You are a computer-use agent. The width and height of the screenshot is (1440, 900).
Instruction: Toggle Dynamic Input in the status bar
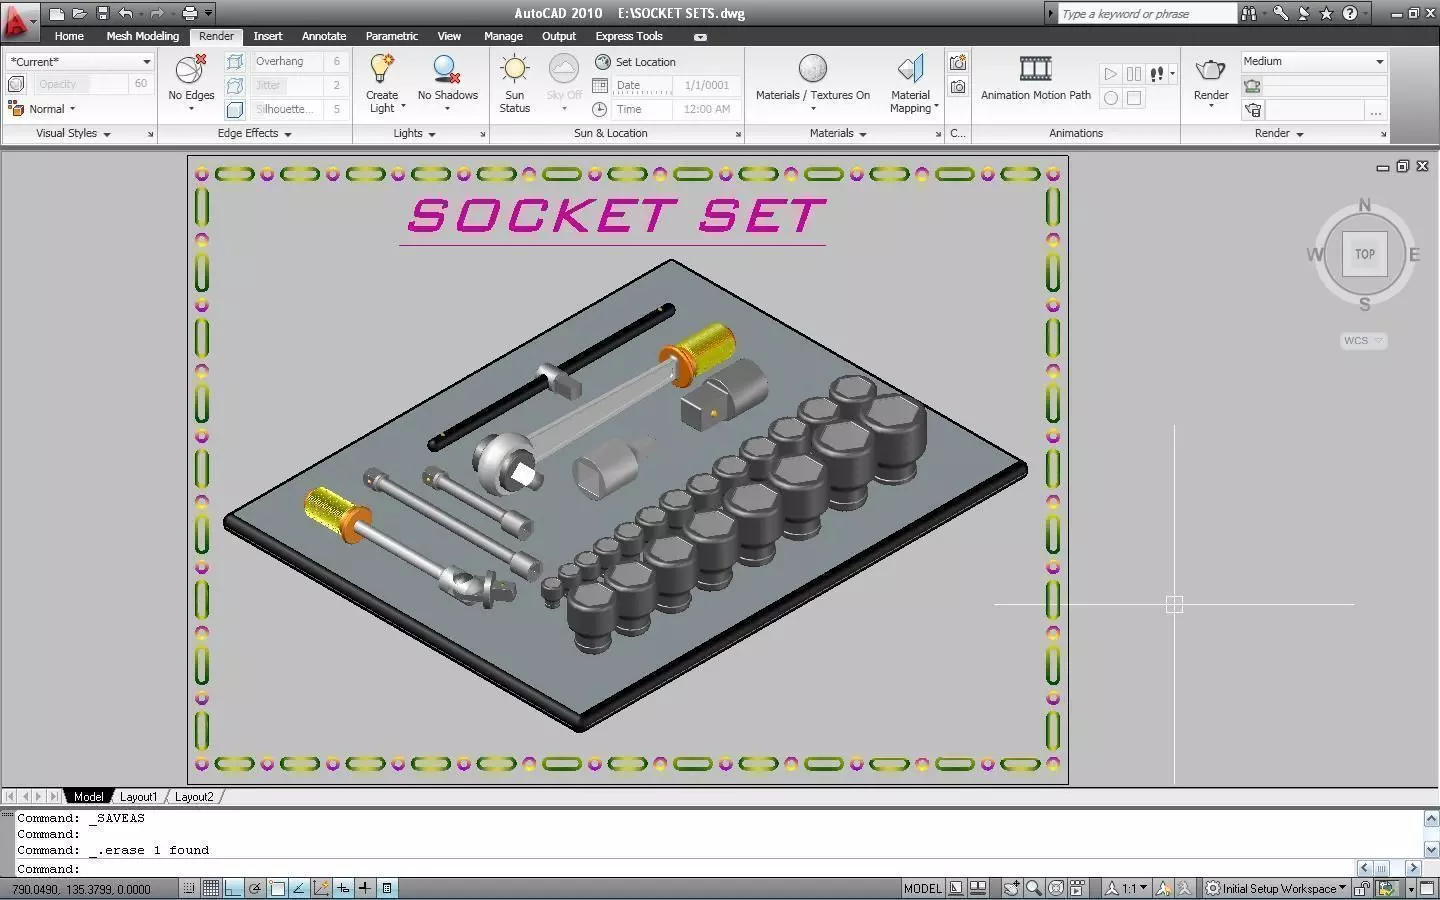(x=343, y=888)
